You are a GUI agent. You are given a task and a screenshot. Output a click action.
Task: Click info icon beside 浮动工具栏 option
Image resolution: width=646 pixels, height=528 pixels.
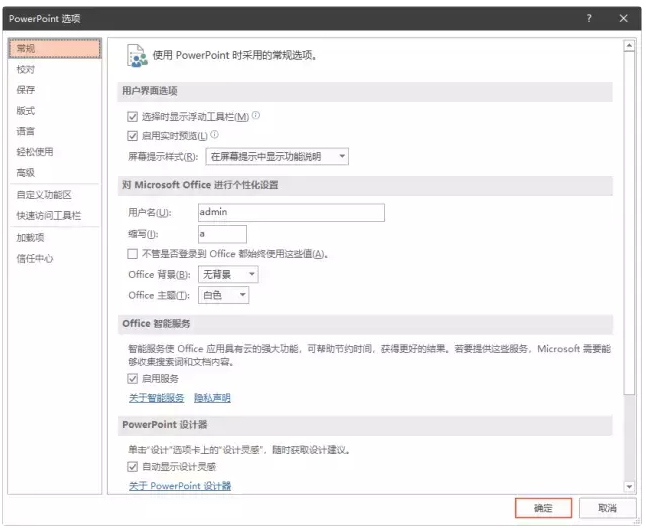[x=256, y=115]
